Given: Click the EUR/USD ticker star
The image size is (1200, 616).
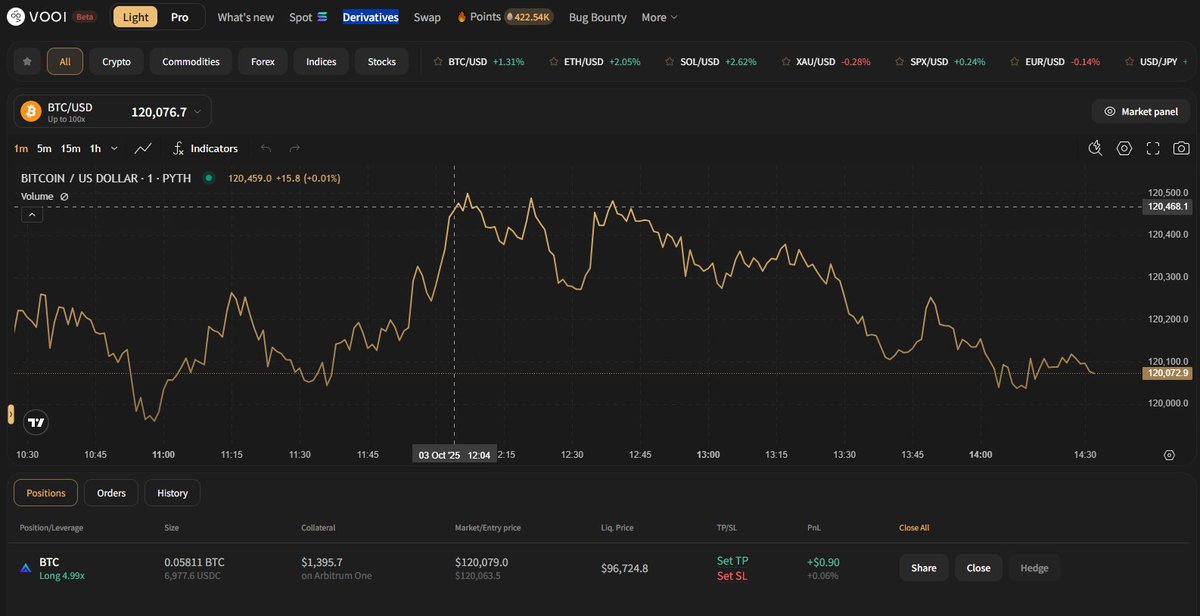Looking at the screenshot, I should pos(1015,61).
